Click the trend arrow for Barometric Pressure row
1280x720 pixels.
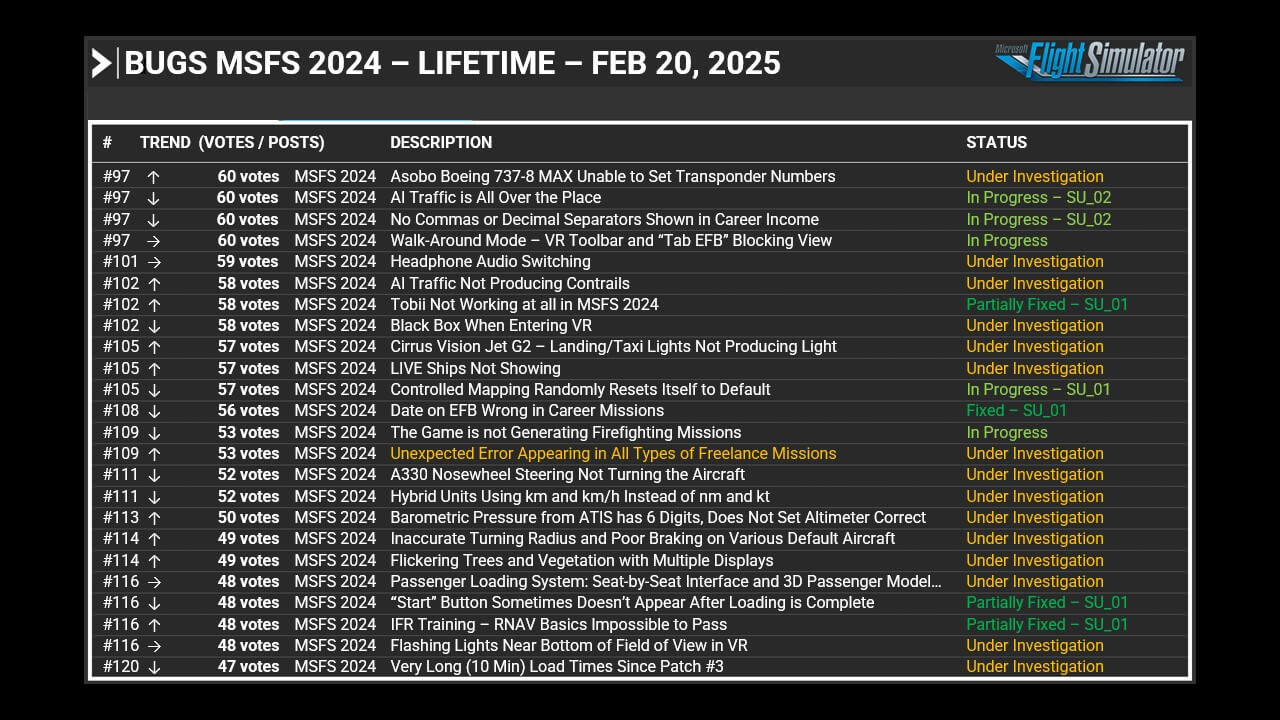tap(153, 518)
